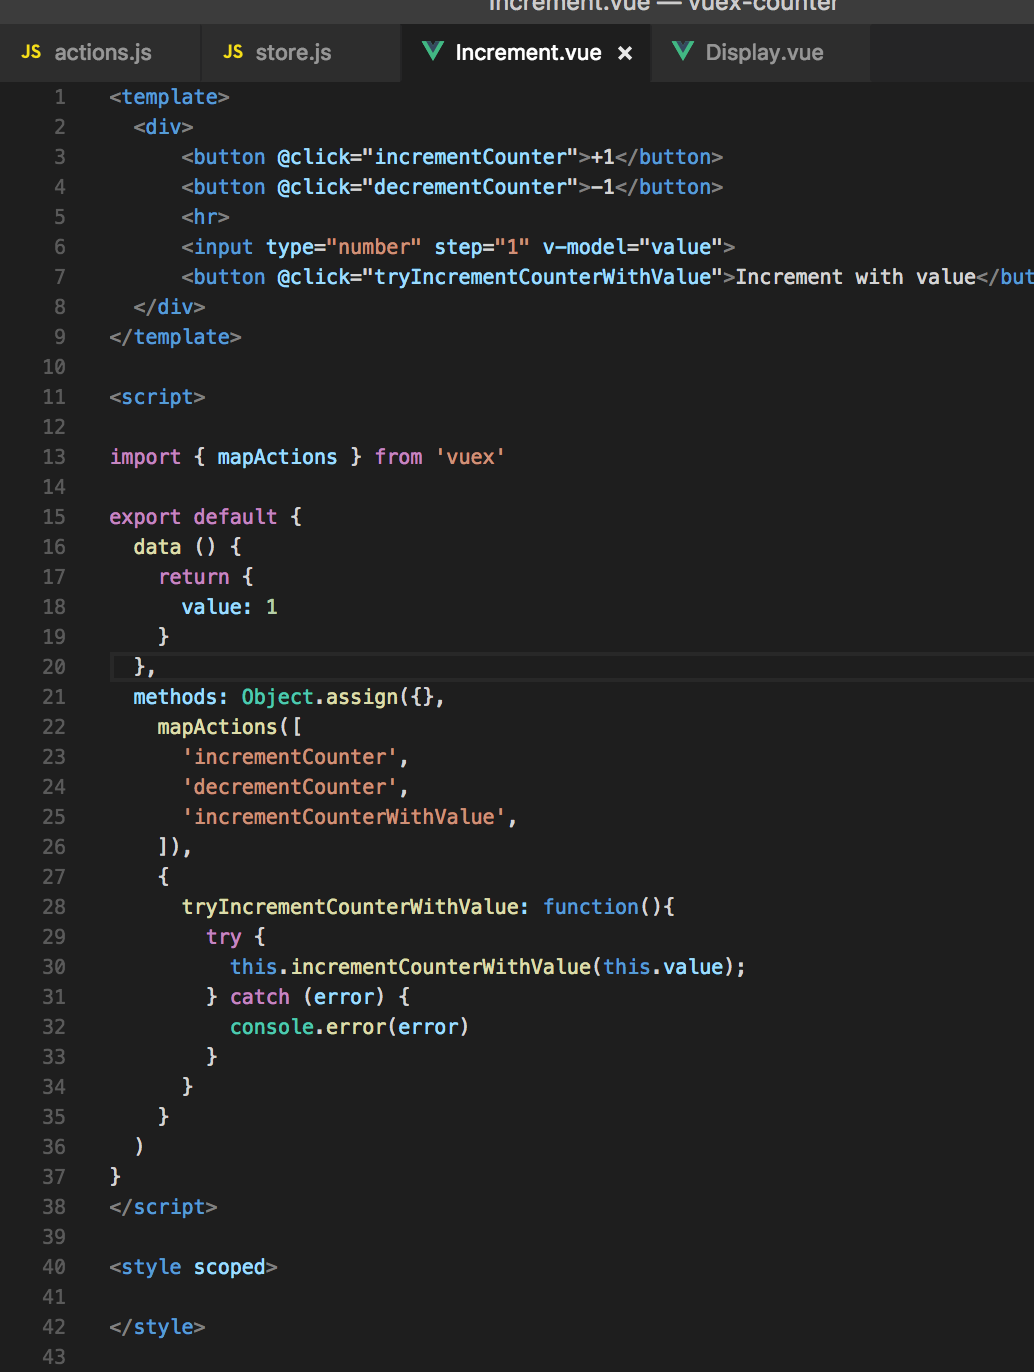Click 'methods:' on line 21
The image size is (1034, 1372).
click(182, 697)
